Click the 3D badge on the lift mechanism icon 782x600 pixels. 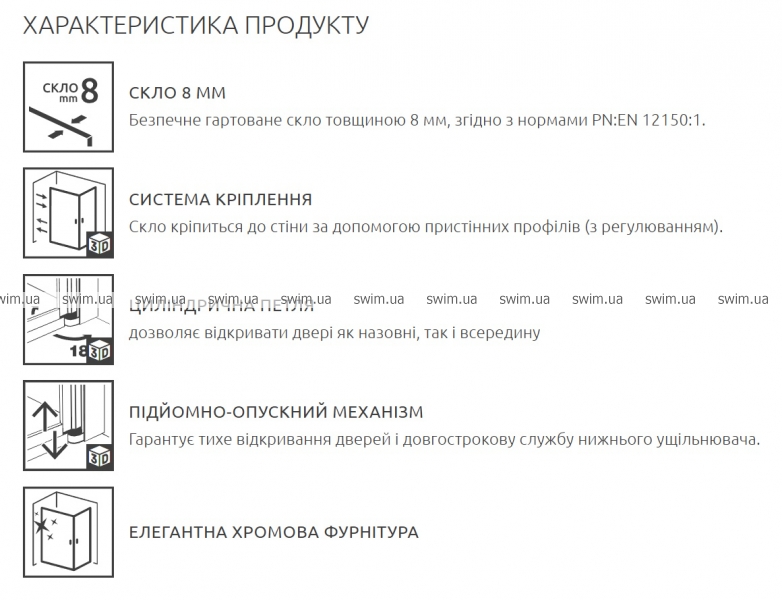pyautogui.click(x=99, y=456)
